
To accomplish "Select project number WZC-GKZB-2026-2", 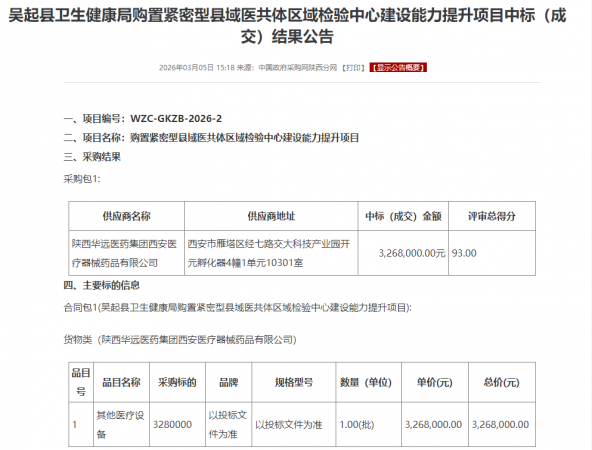I will point(176,119).
